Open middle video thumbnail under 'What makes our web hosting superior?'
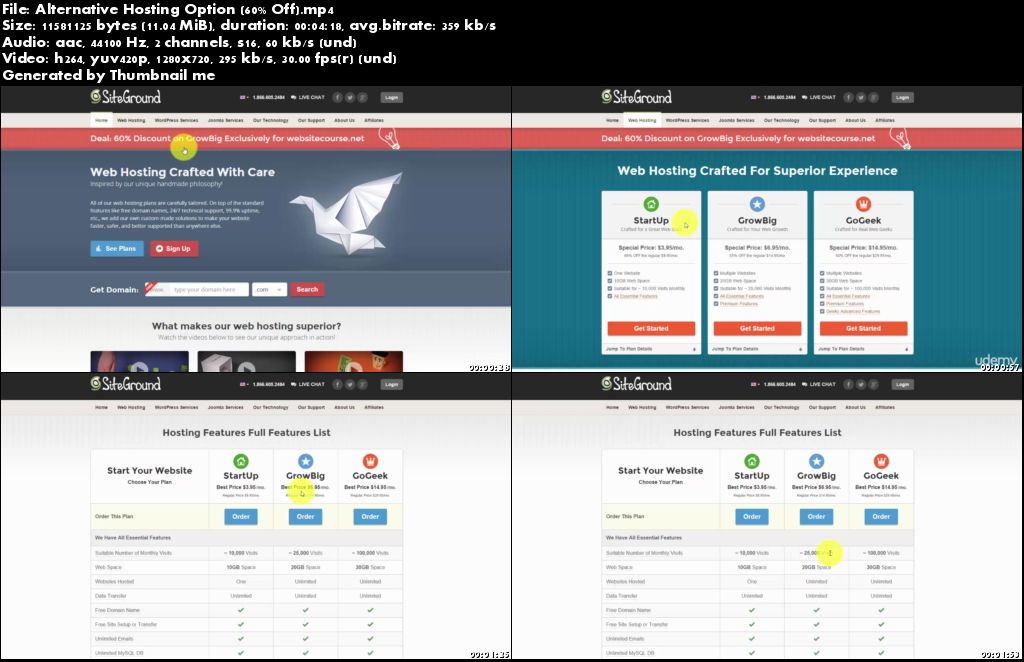Image resolution: width=1024 pixels, height=662 pixels. click(246, 362)
